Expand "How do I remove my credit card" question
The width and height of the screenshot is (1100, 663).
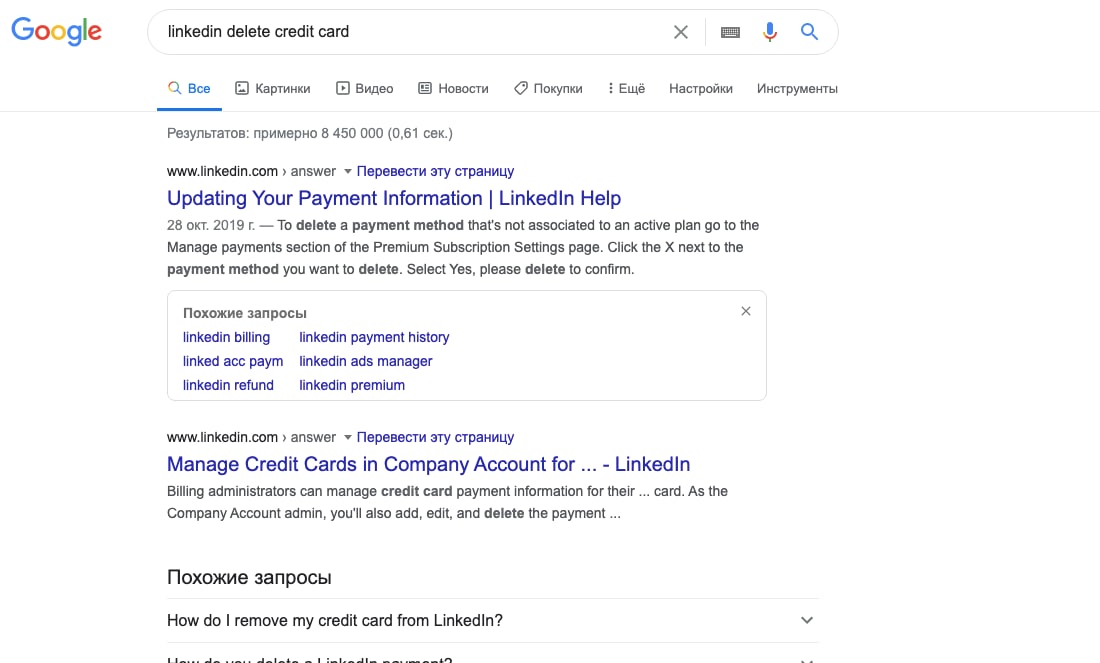(807, 620)
